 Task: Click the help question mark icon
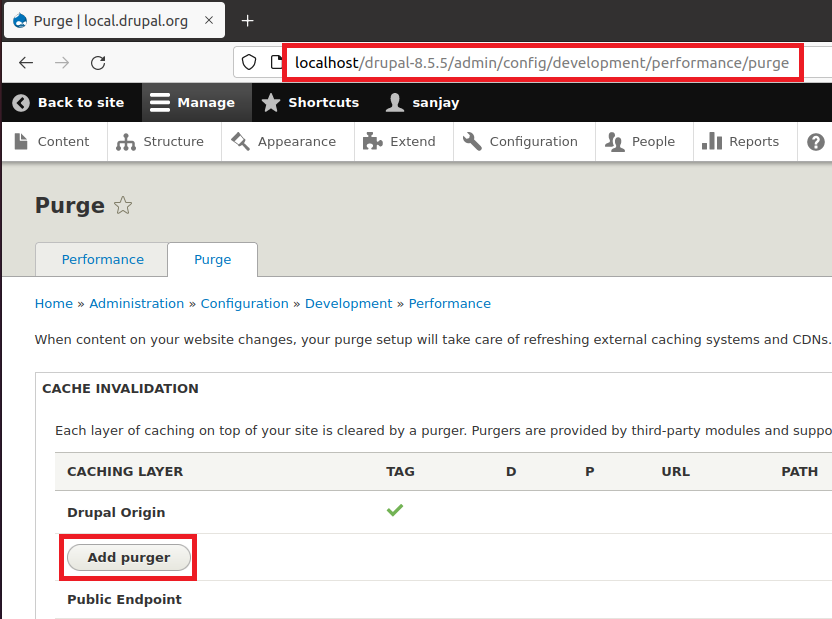pyautogui.click(x=815, y=142)
